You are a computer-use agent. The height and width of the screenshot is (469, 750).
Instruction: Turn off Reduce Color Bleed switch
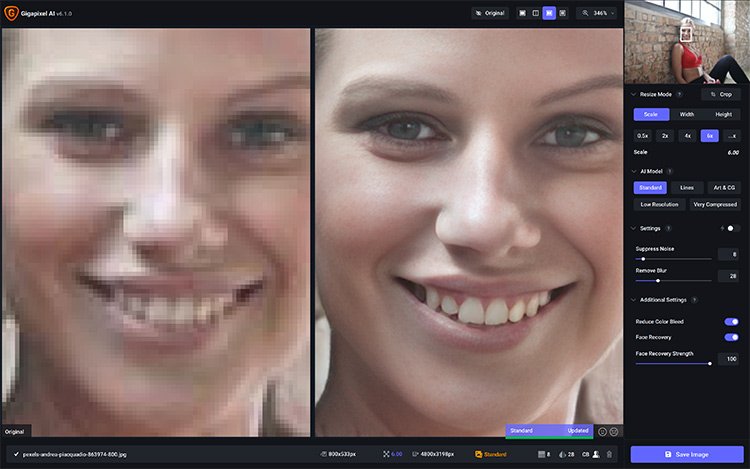[731, 322]
